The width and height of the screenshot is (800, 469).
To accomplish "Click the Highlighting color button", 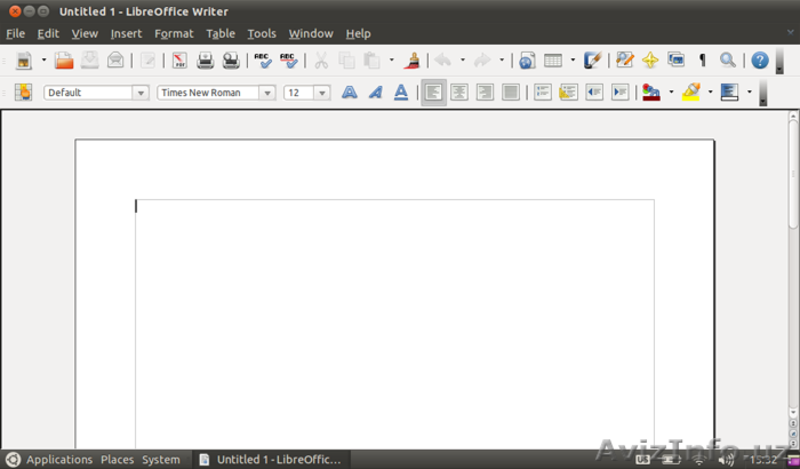I will click(x=690, y=93).
